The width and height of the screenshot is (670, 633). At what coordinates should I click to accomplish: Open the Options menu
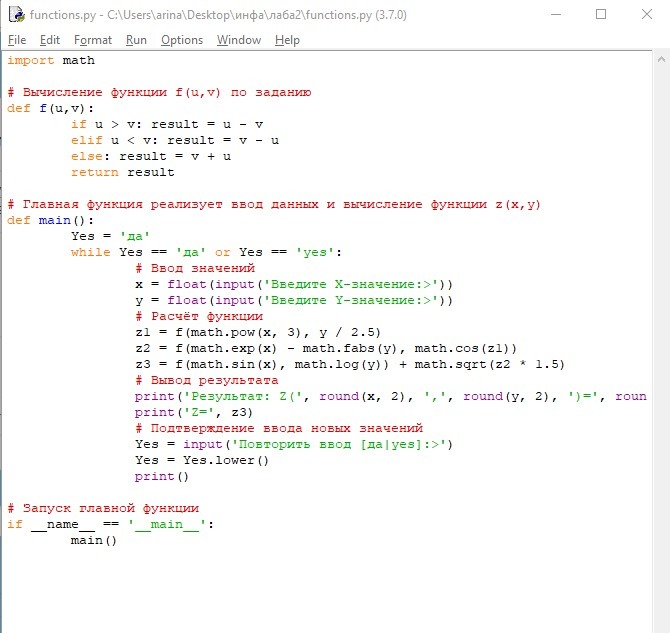(182, 40)
